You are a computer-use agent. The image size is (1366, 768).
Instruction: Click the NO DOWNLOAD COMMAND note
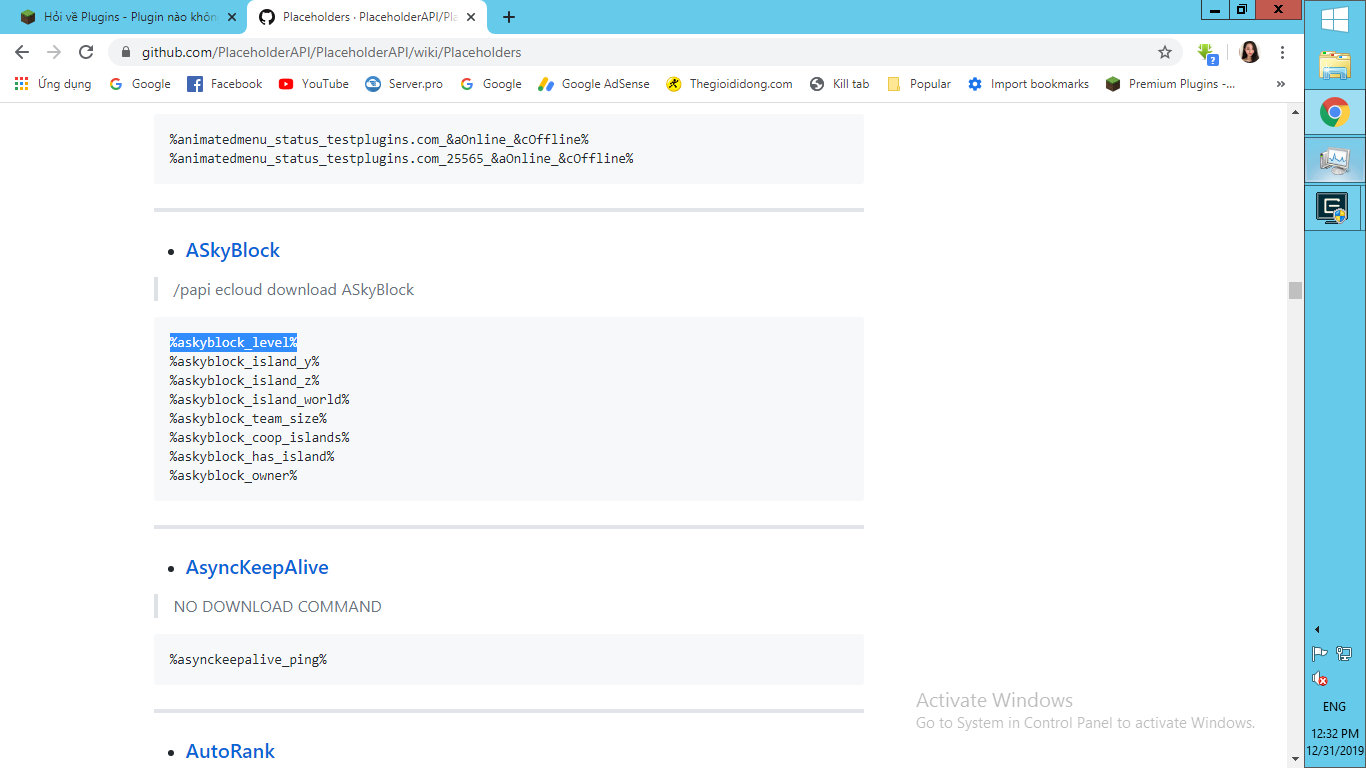pos(278,606)
